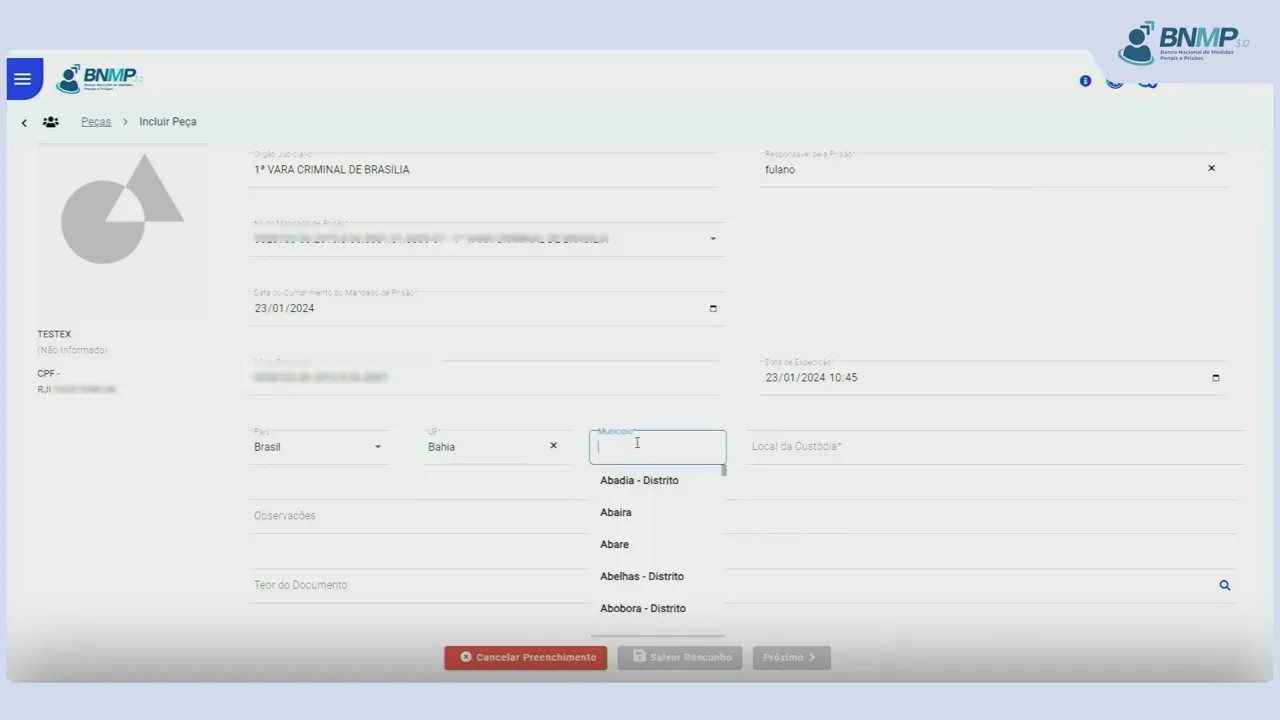Screen dimensions: 1280x720
Task: Open the people group icon in breadcrumb
Action: (x=50, y=122)
